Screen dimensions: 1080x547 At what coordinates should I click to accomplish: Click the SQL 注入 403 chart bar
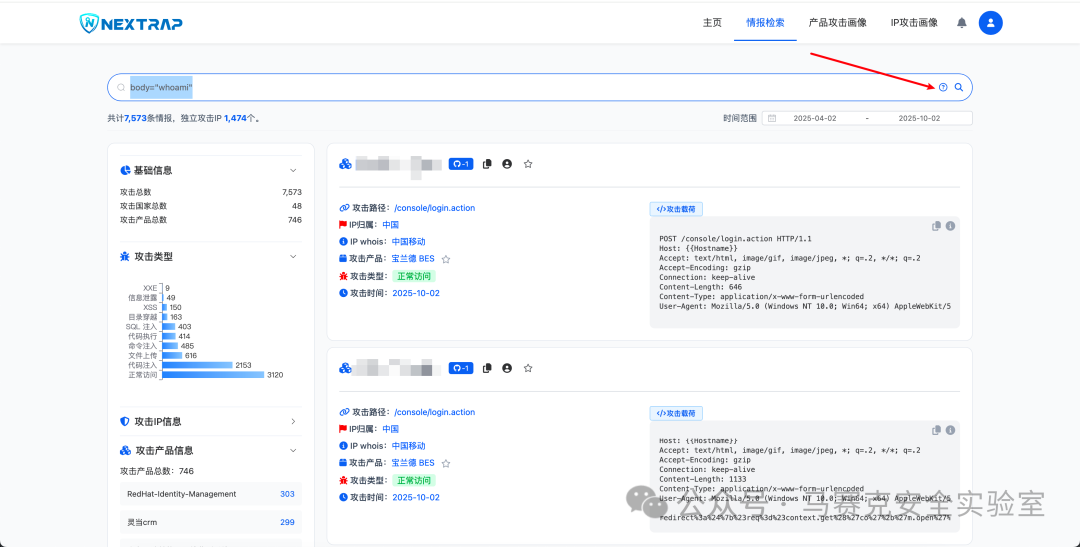coord(168,327)
